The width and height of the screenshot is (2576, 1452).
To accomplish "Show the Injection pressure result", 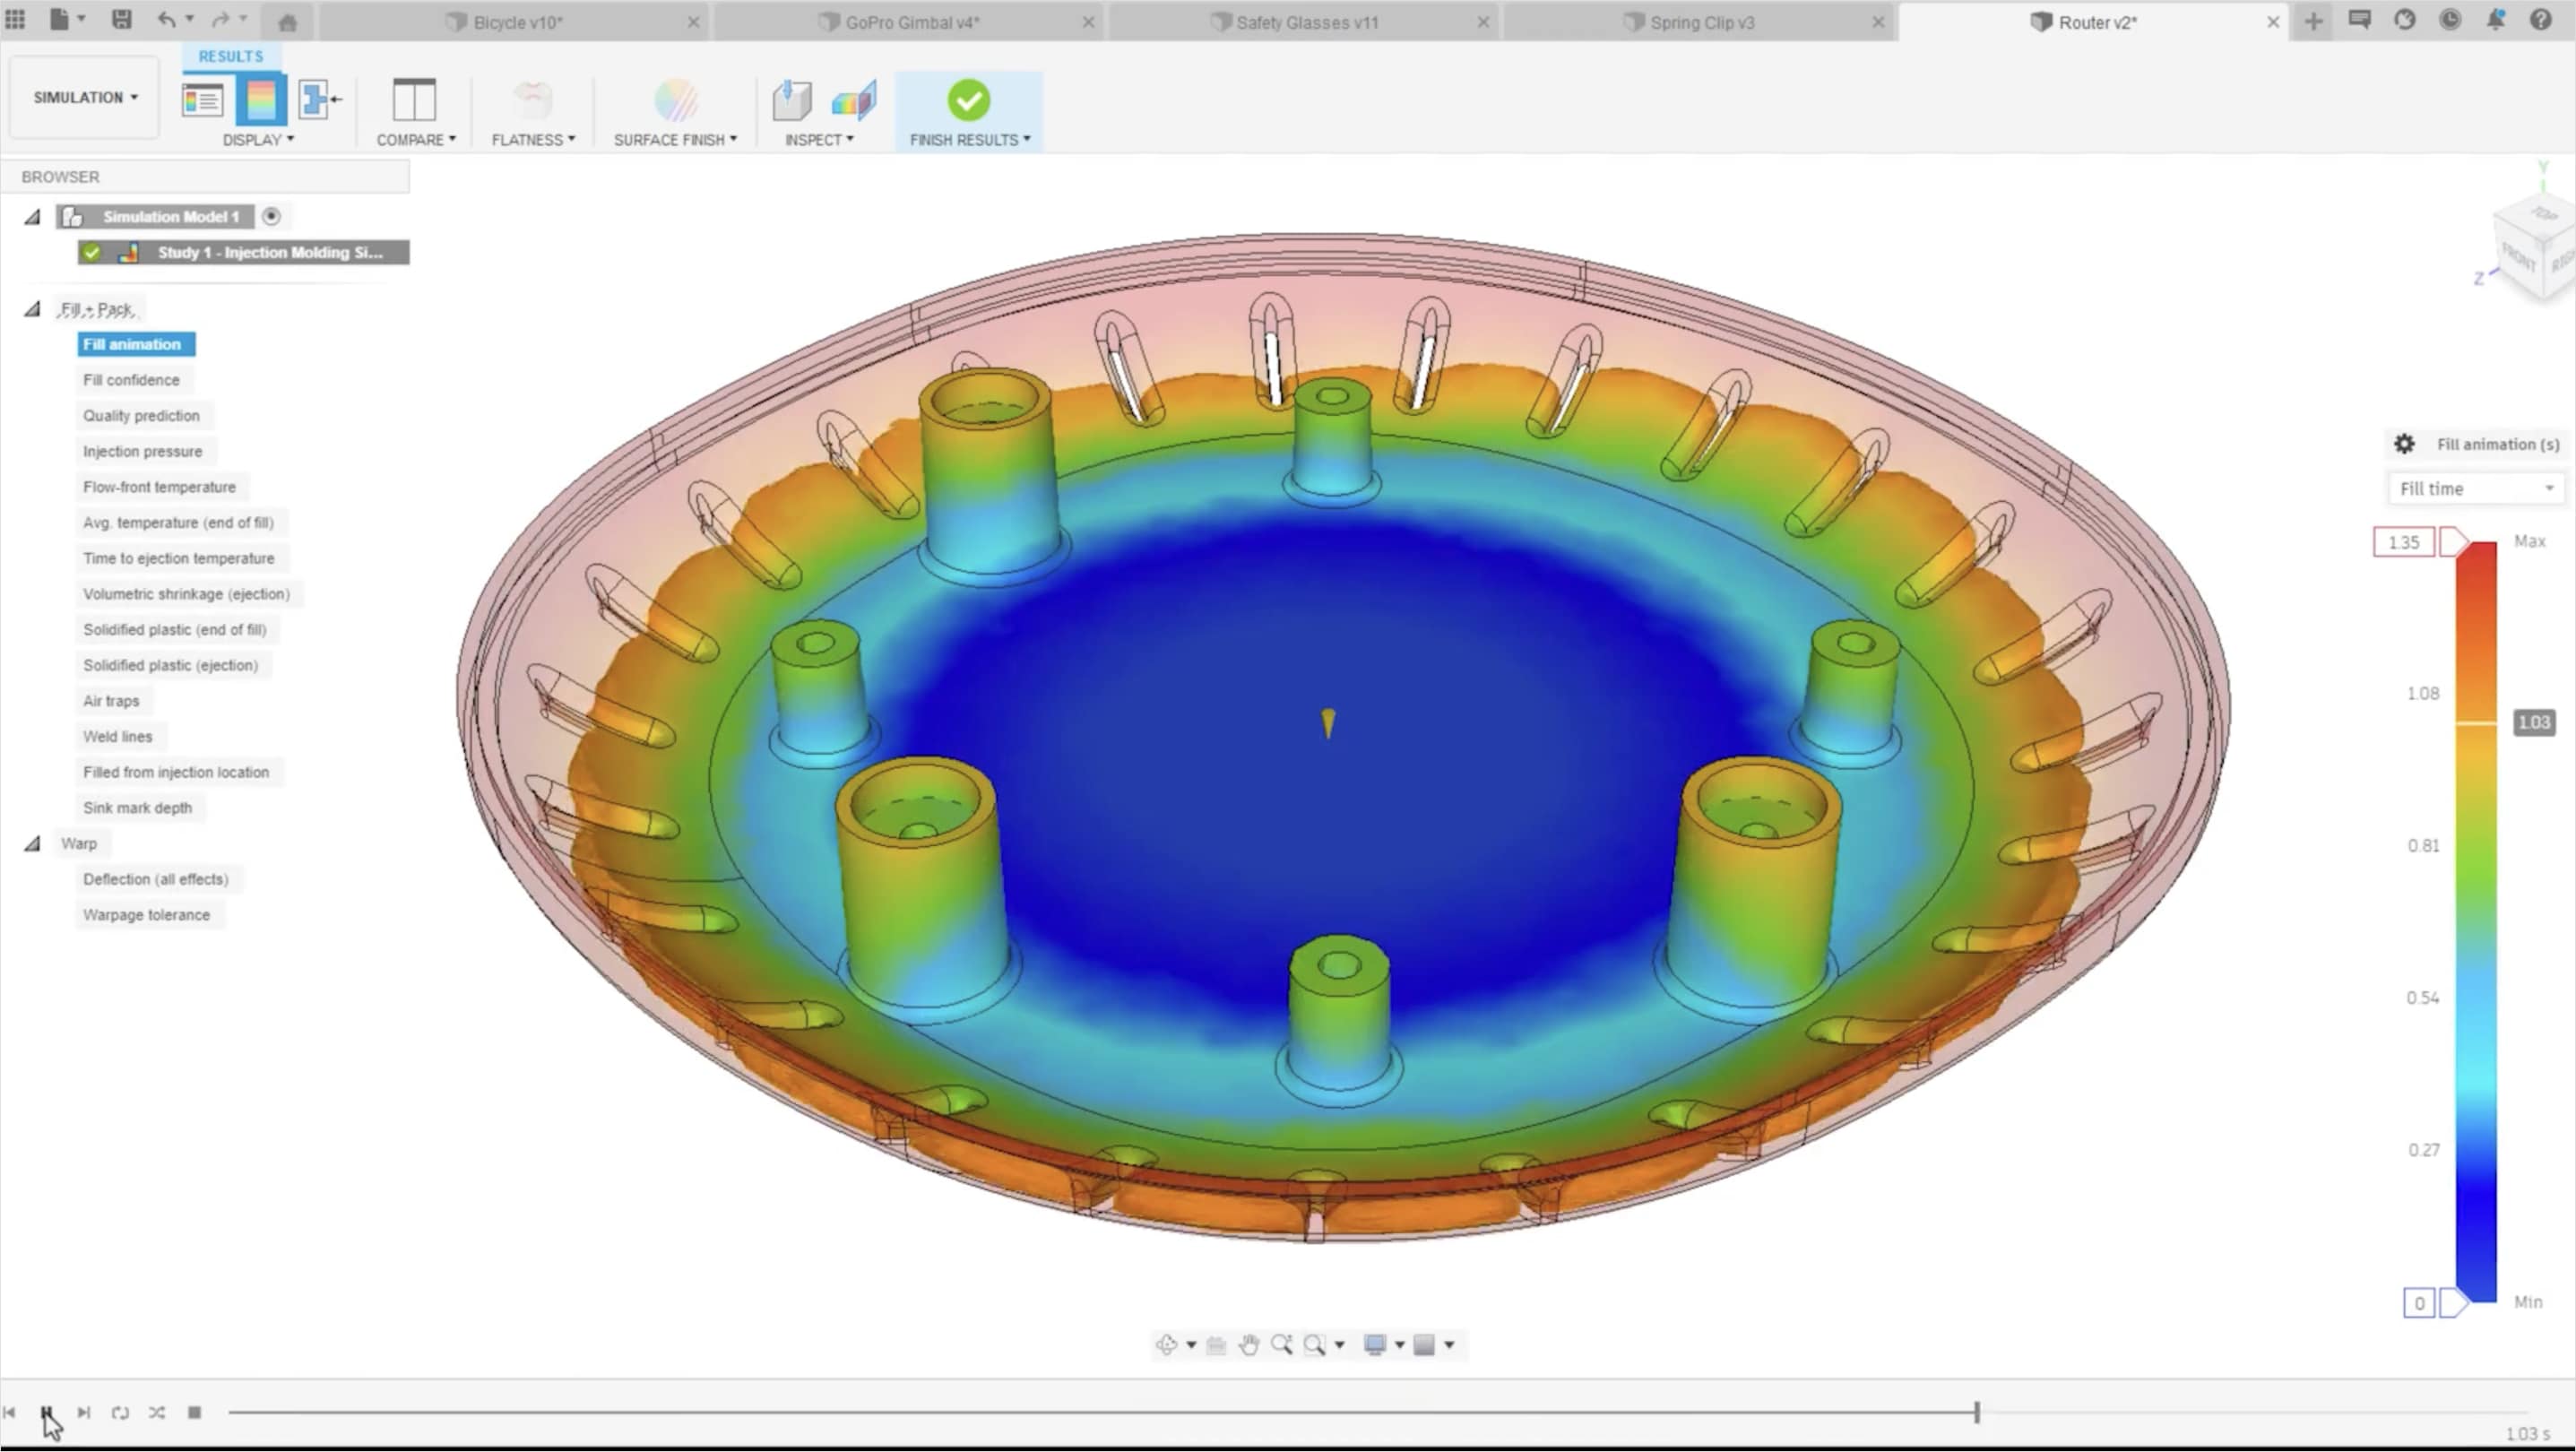I will pyautogui.click(x=142, y=451).
